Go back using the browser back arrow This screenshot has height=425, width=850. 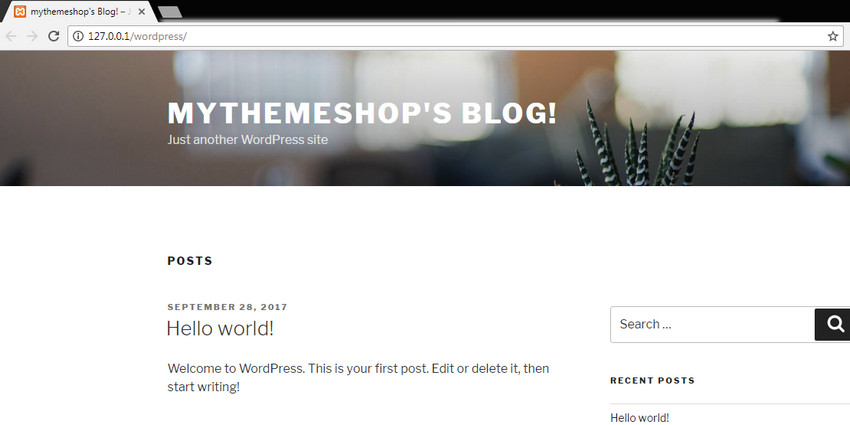[11, 36]
